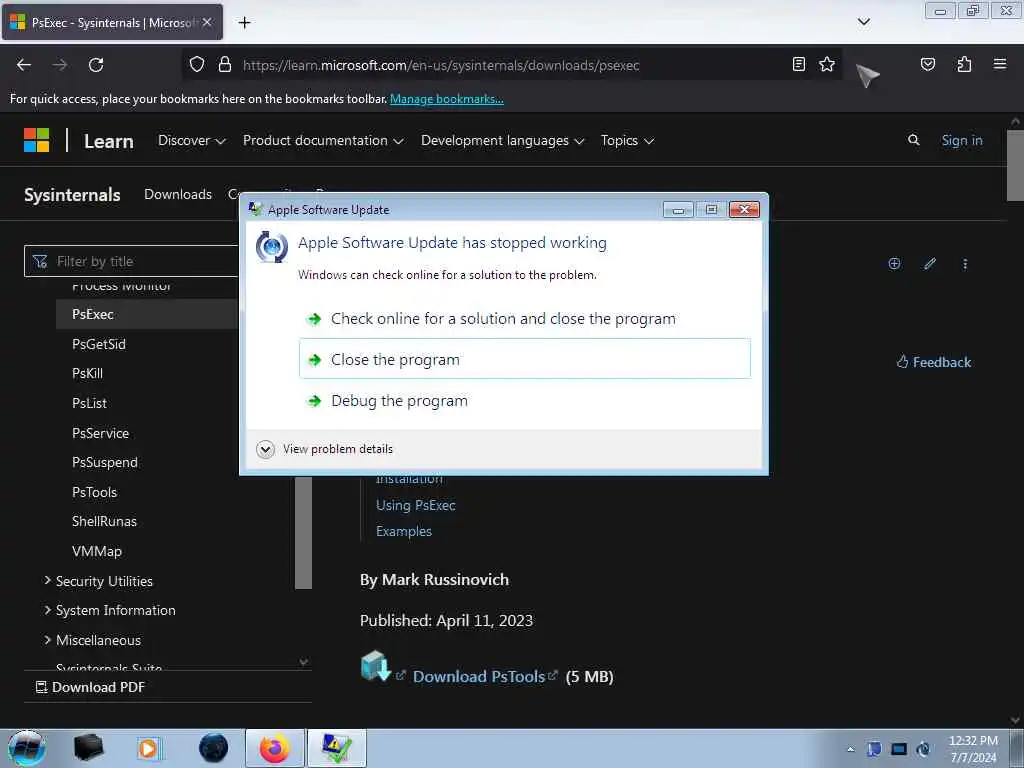
Task: Open the search magnifier on Learn header
Action: tap(914, 140)
